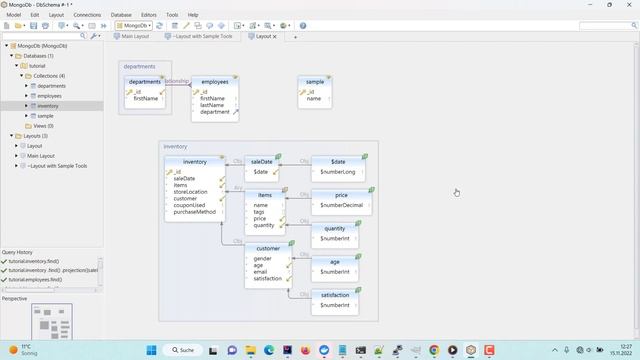Click the Open folder toolbar icon

coord(18,26)
